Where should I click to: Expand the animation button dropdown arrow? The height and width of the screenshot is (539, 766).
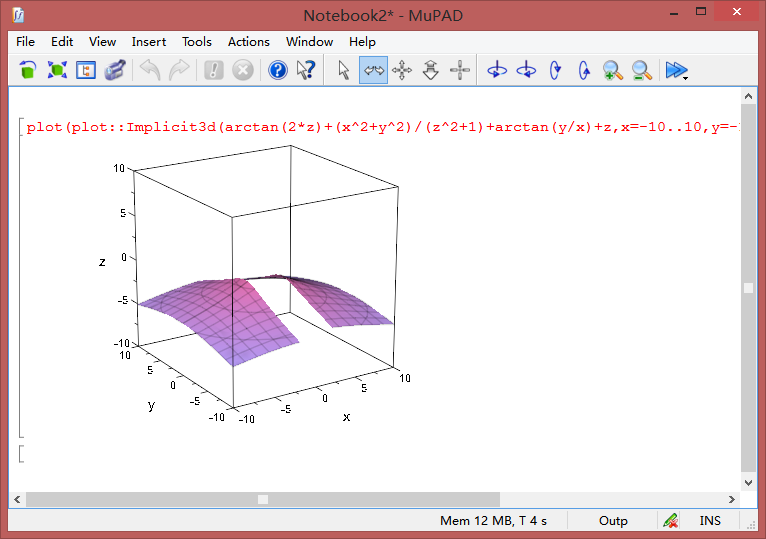pos(685,78)
